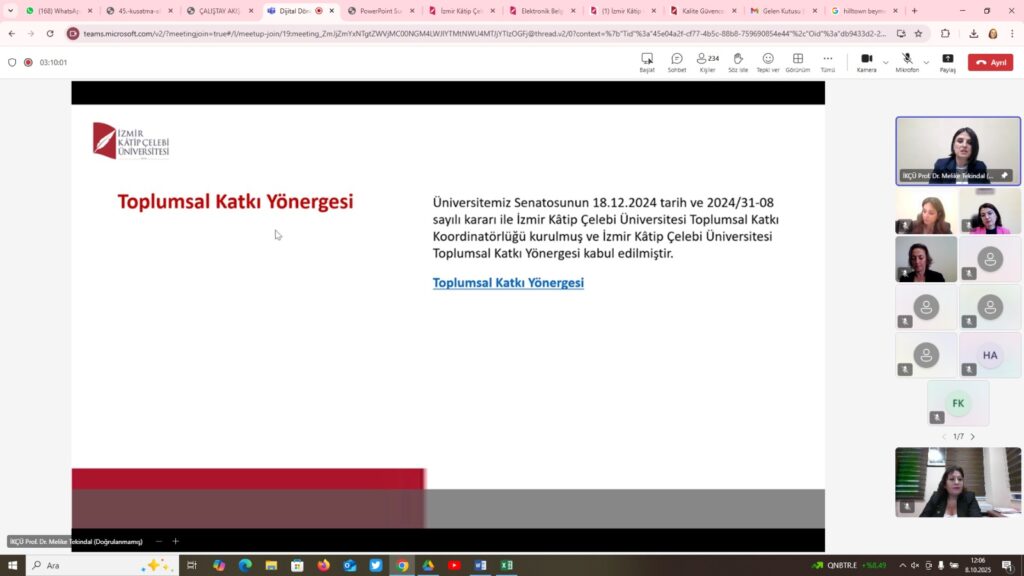This screenshot has height=576, width=1024.
Task: Switch to the PowerPoint browser tab
Action: tap(374, 11)
